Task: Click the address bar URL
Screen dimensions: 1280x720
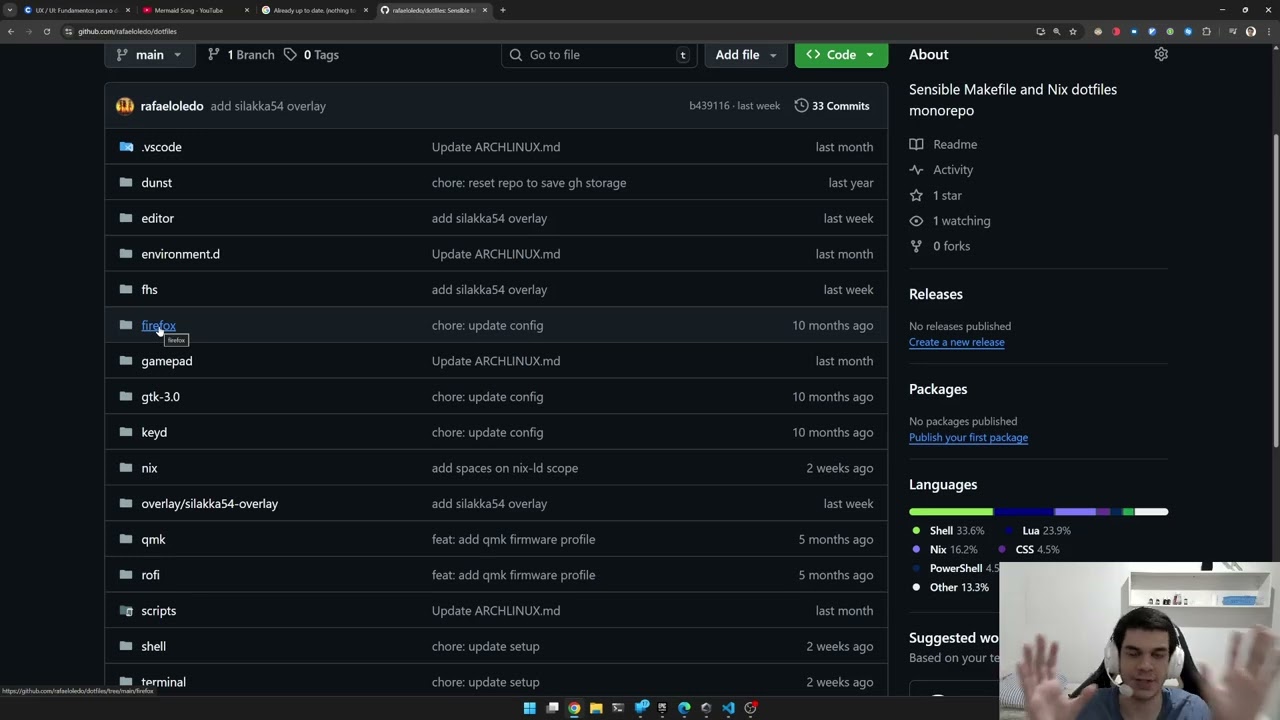Action: click(x=127, y=31)
